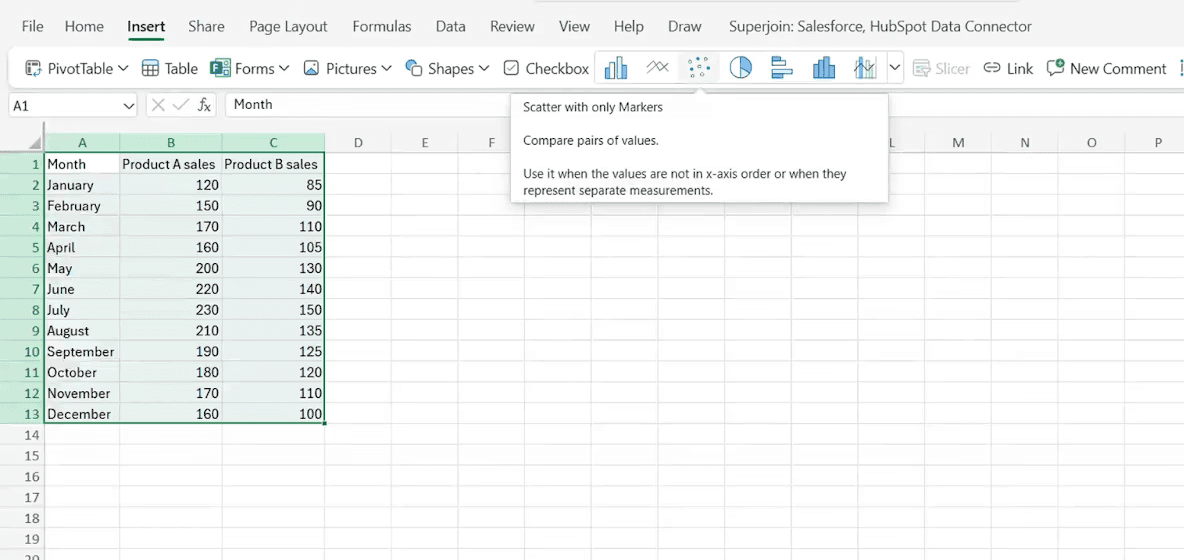
Task: Switch to the View tab
Action: (x=575, y=26)
